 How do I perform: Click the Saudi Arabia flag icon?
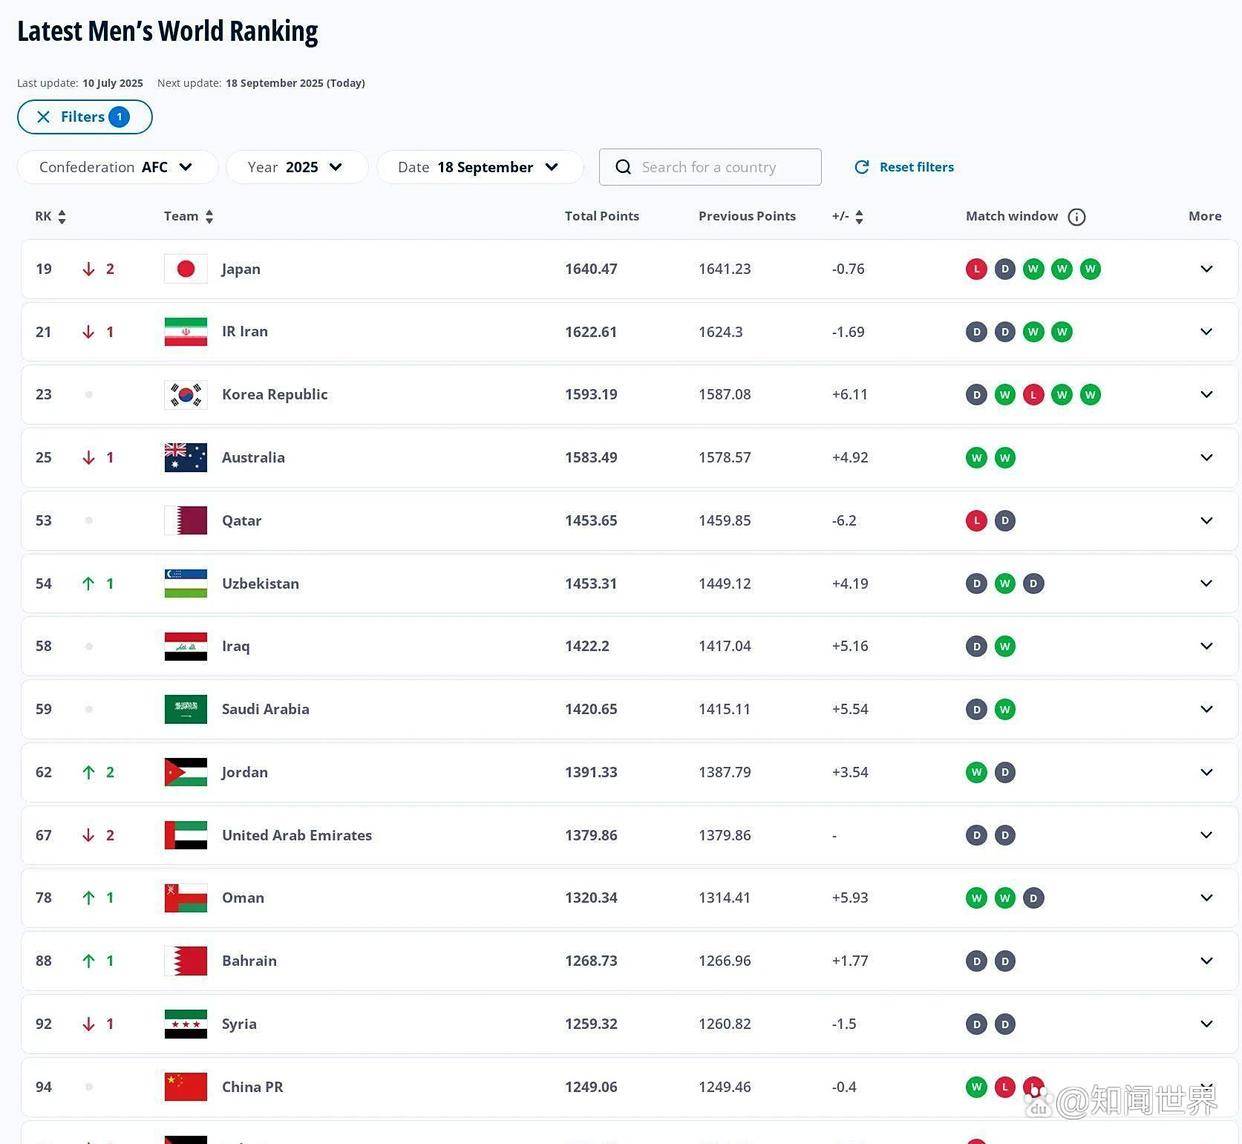pos(186,709)
